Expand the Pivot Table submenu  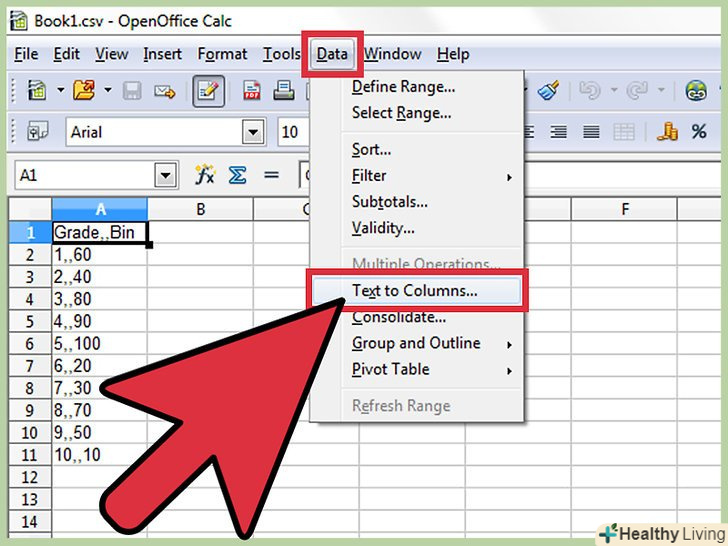[416, 370]
